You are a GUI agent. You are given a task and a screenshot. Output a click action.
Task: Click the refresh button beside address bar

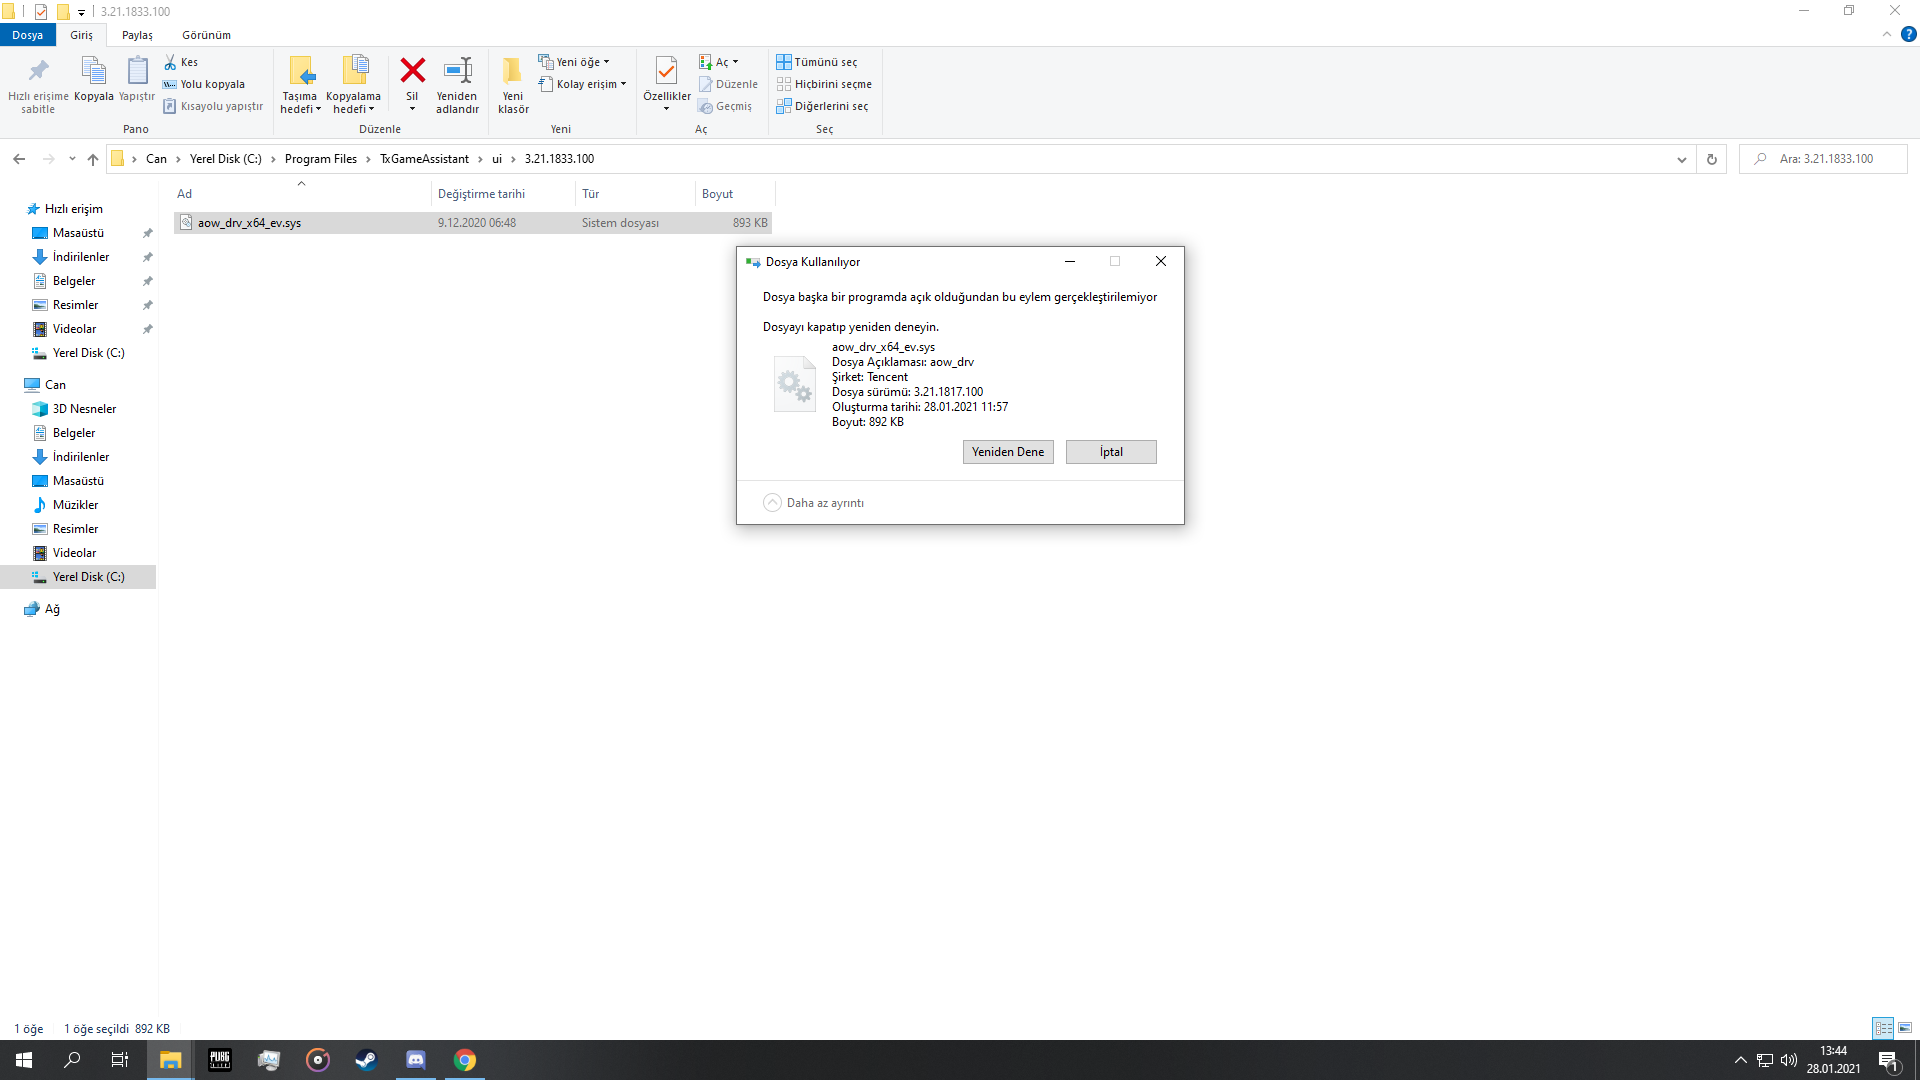[1712, 159]
